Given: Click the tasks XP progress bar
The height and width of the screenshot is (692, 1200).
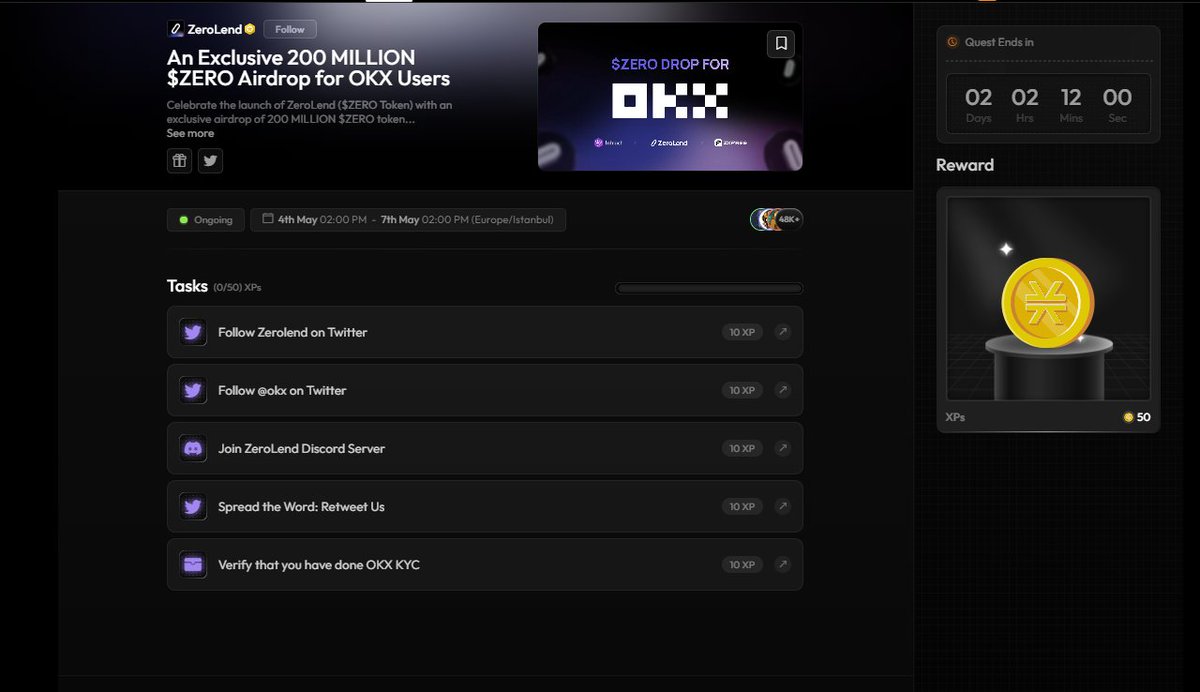Looking at the screenshot, I should tap(709, 288).
